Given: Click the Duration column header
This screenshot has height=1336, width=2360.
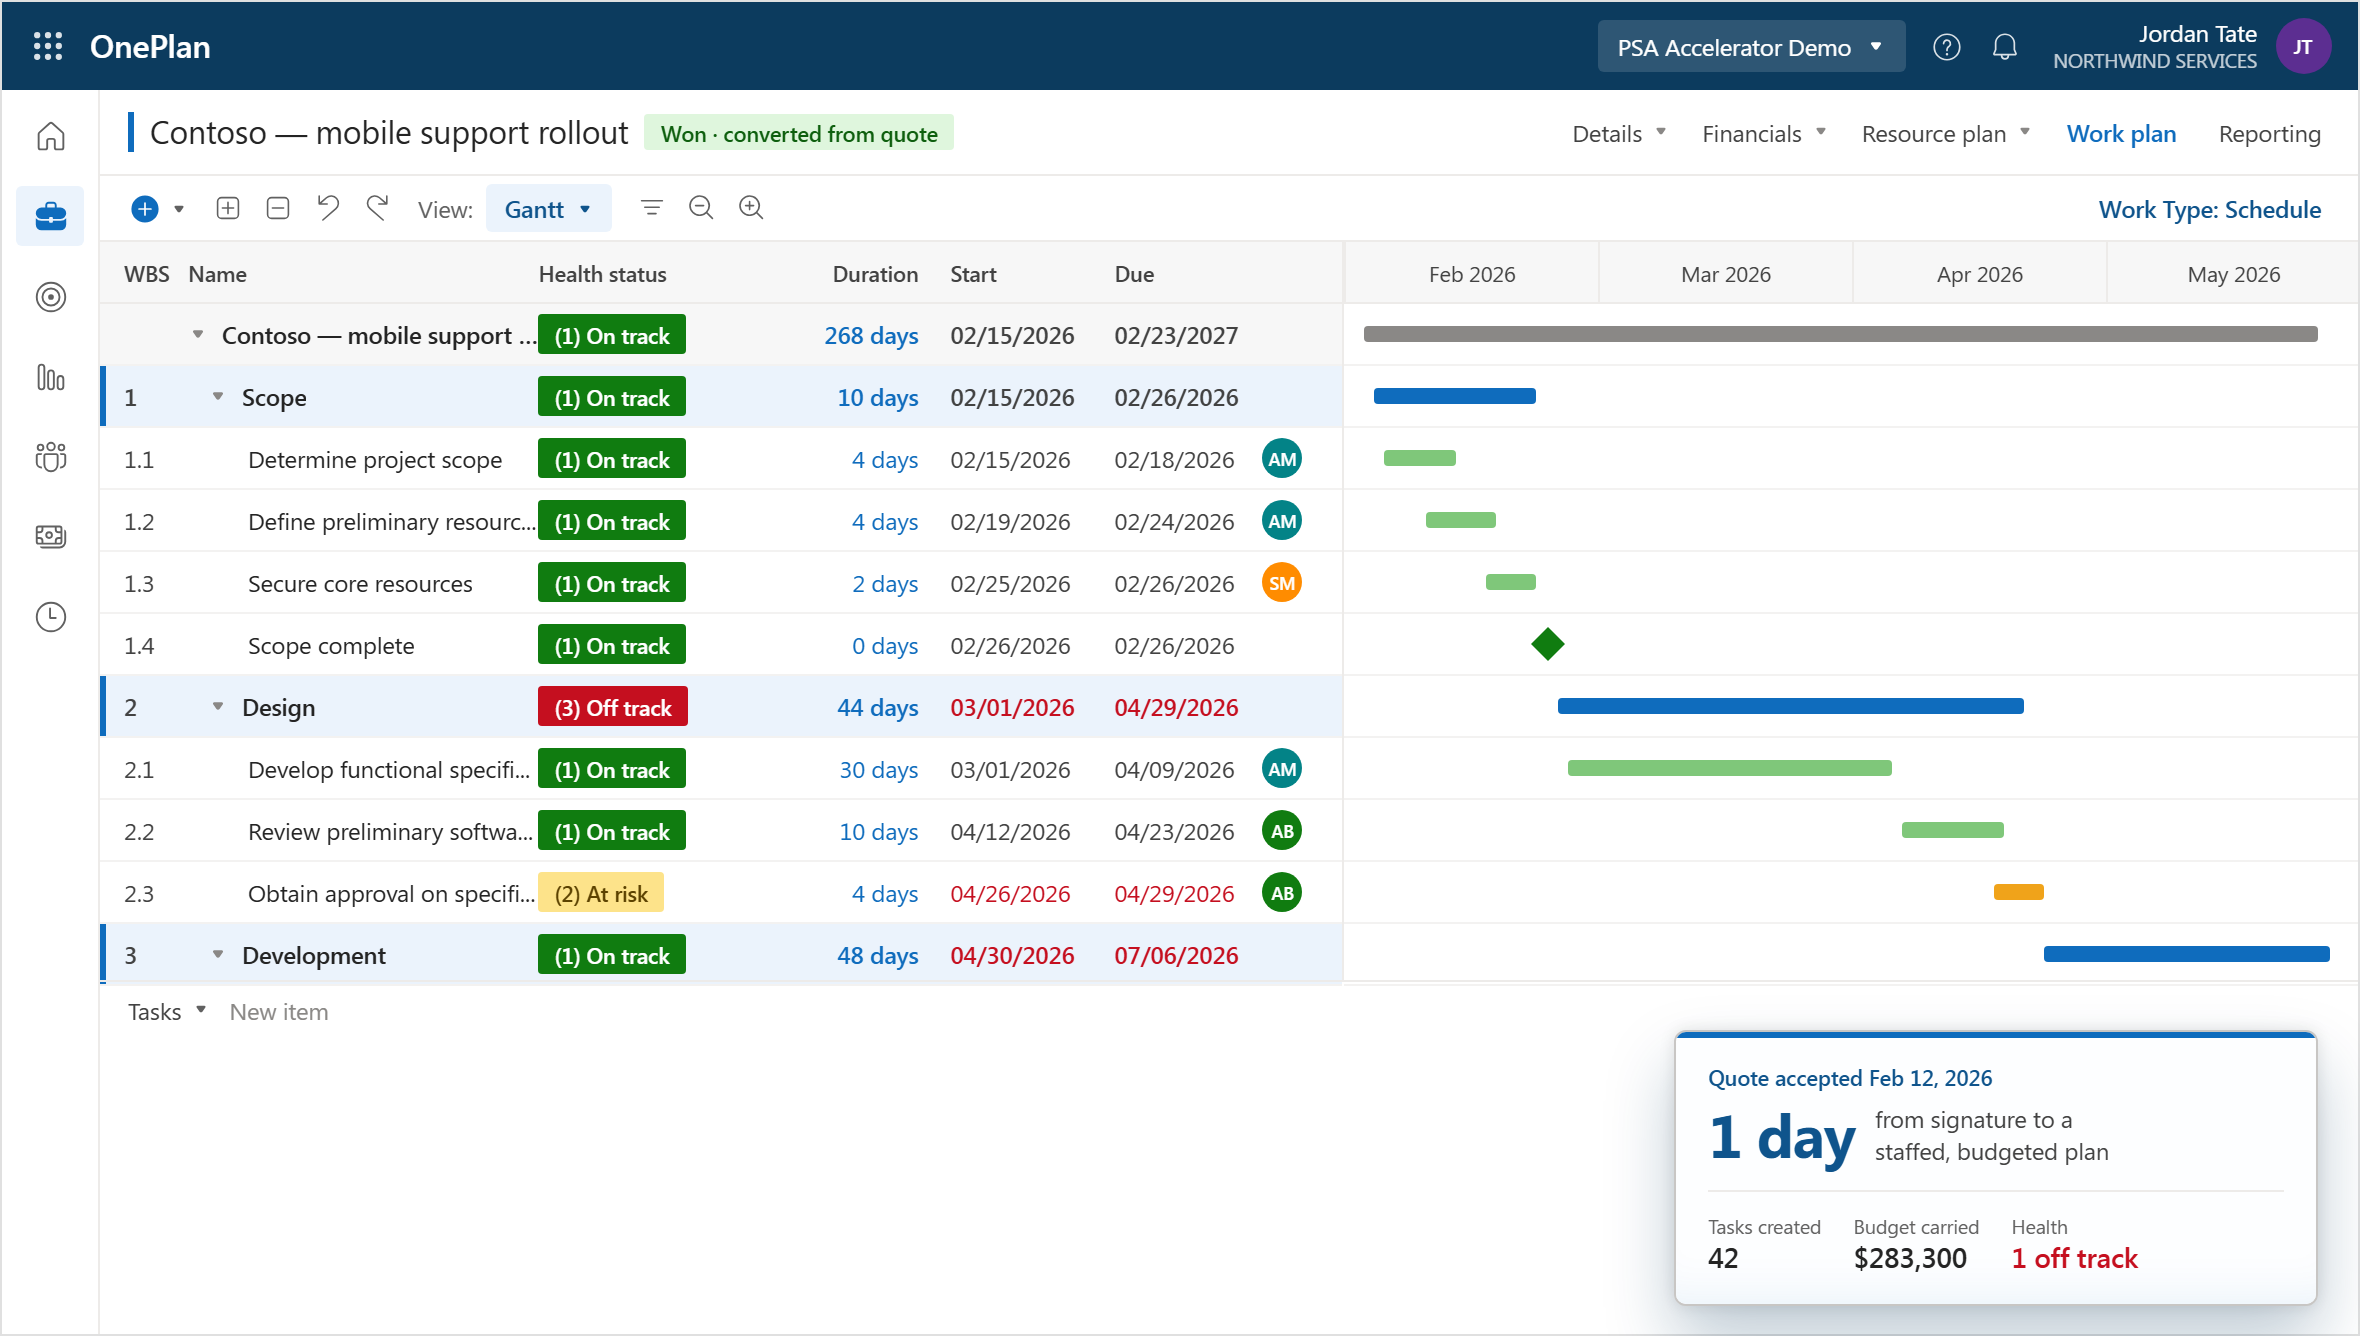Looking at the screenshot, I should pos(875,274).
